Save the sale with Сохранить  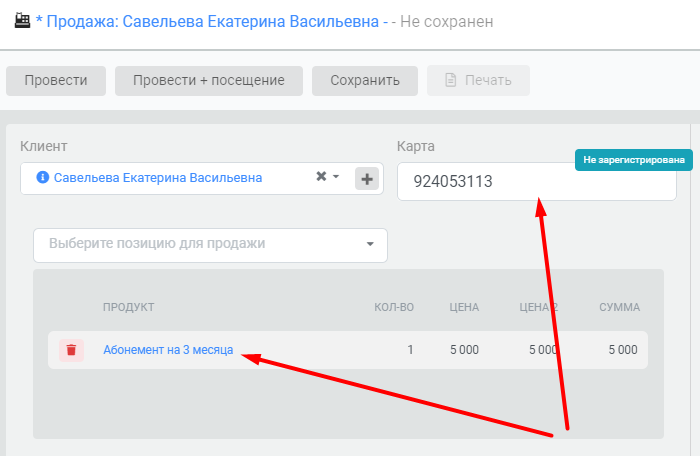365,80
